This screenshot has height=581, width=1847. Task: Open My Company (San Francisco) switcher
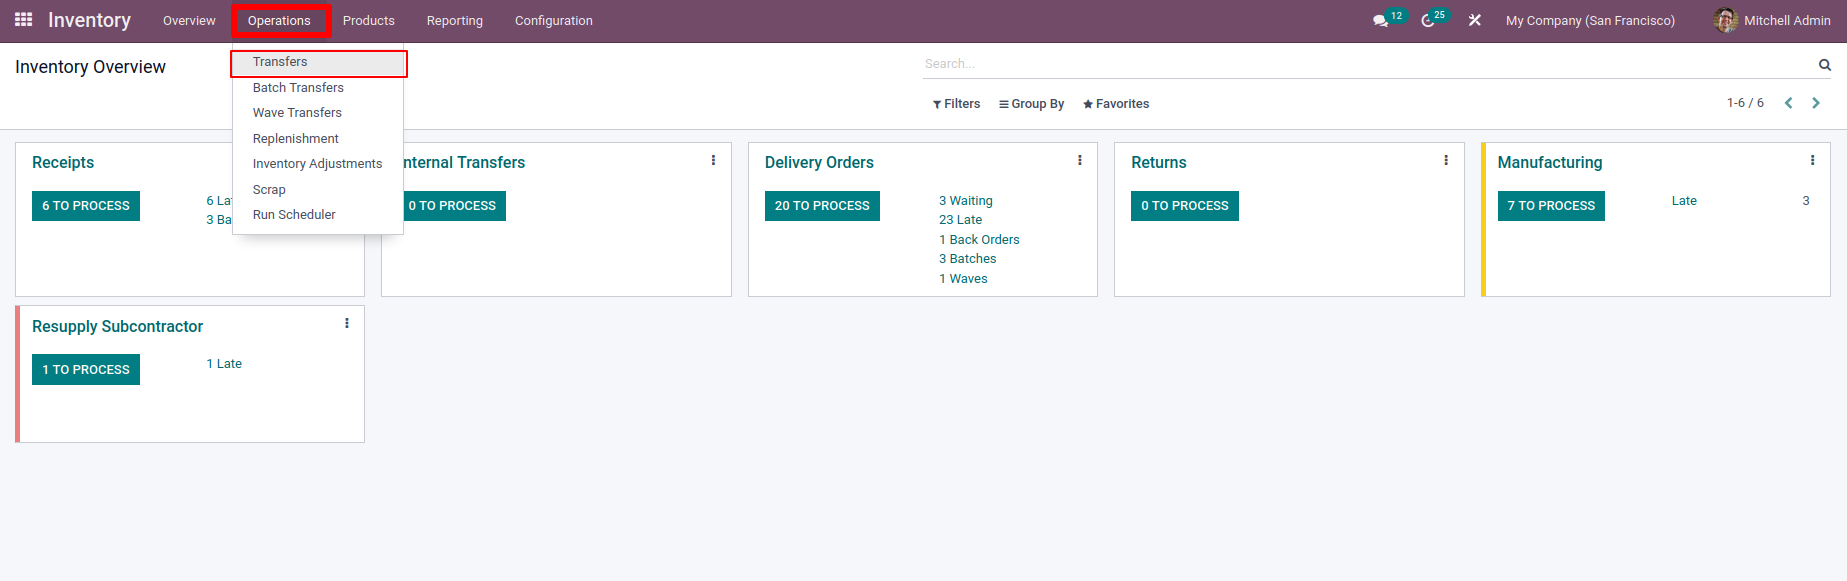point(1590,20)
